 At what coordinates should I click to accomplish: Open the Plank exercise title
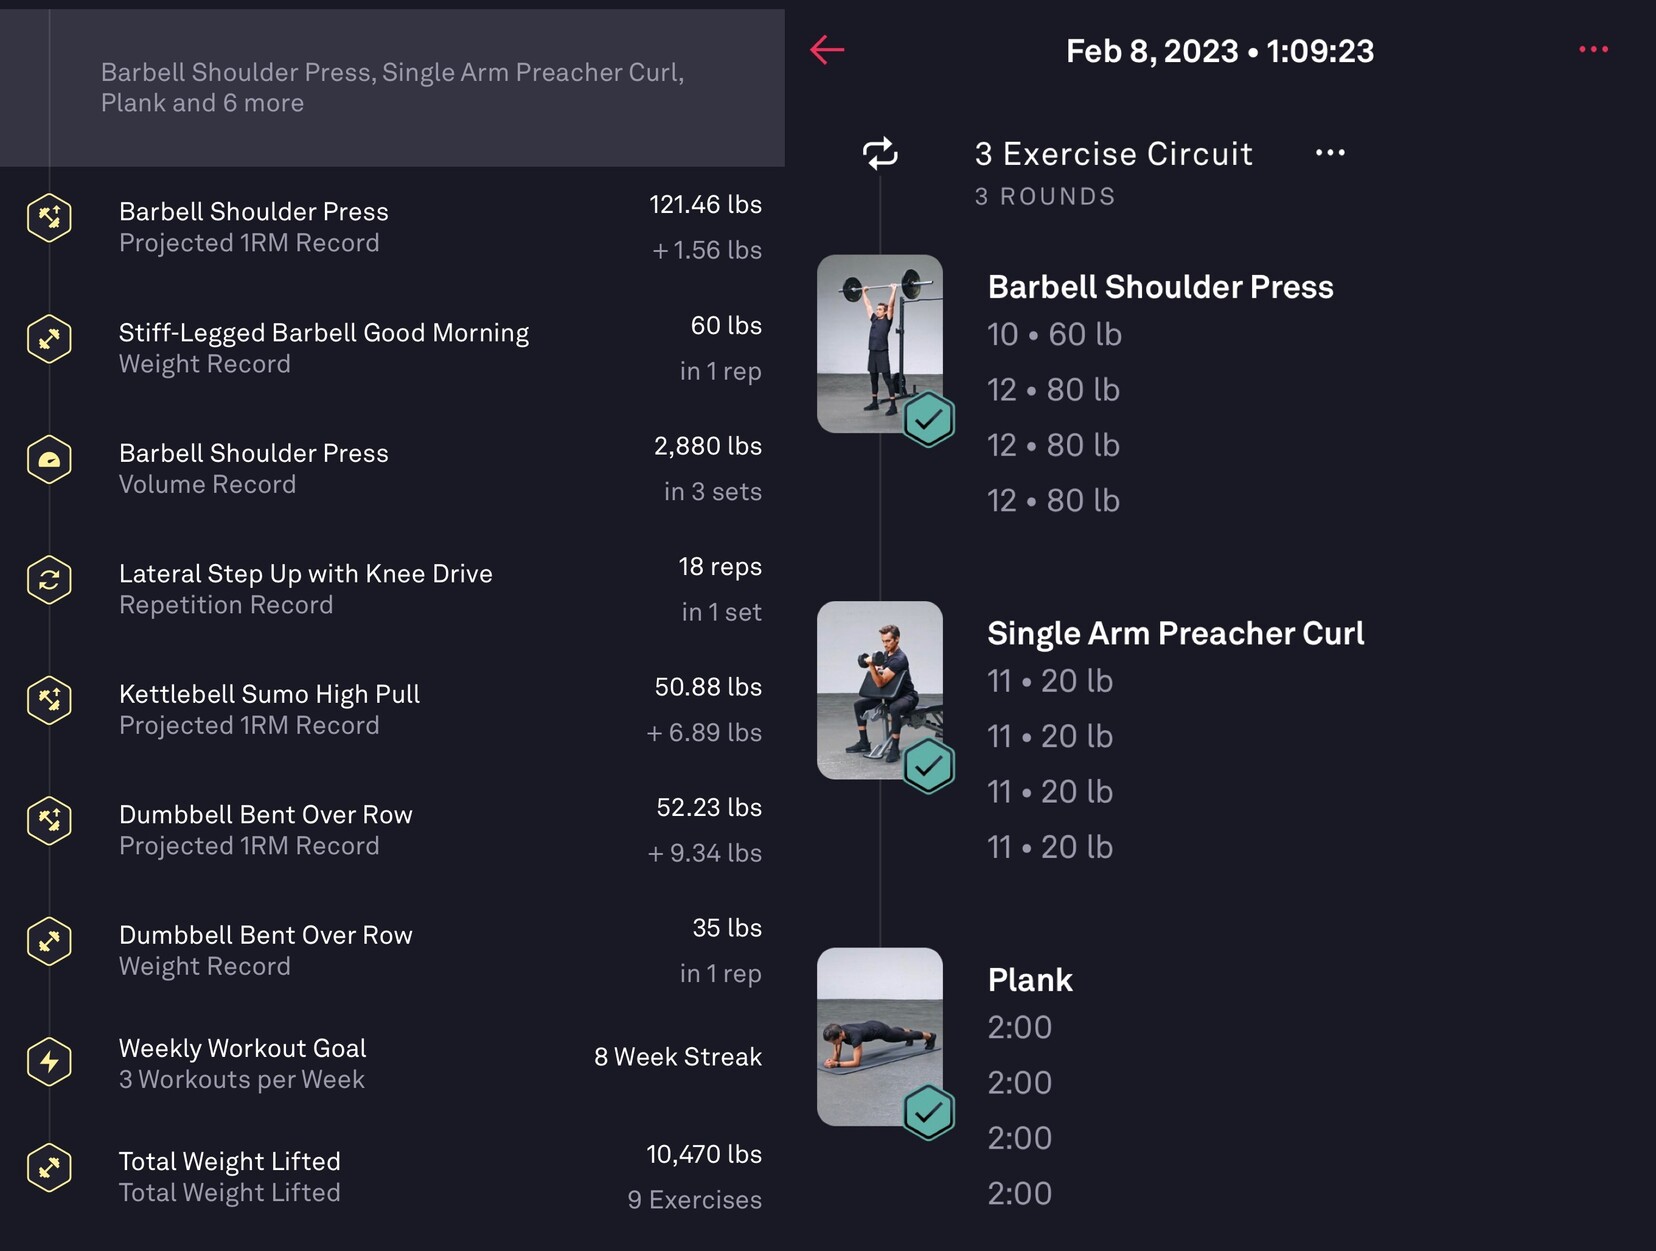coord(1030,980)
